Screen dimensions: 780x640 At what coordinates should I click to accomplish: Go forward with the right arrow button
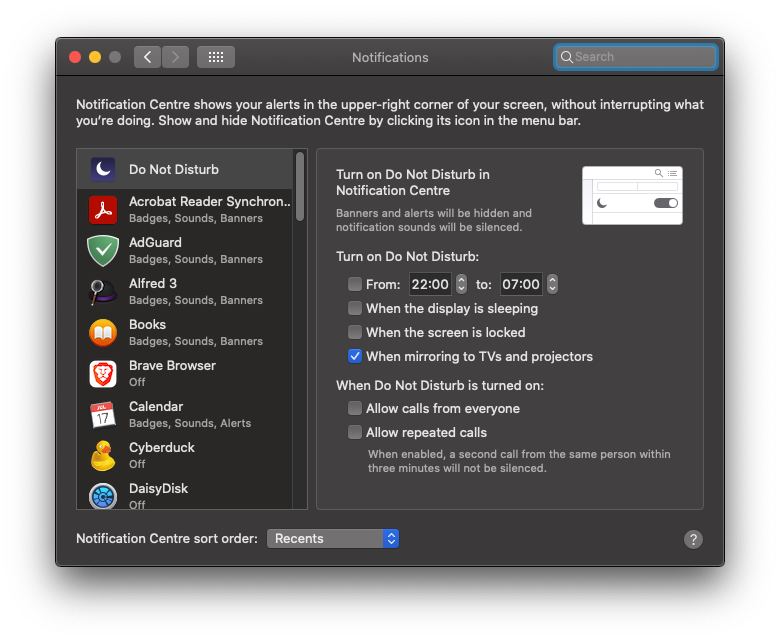point(175,57)
